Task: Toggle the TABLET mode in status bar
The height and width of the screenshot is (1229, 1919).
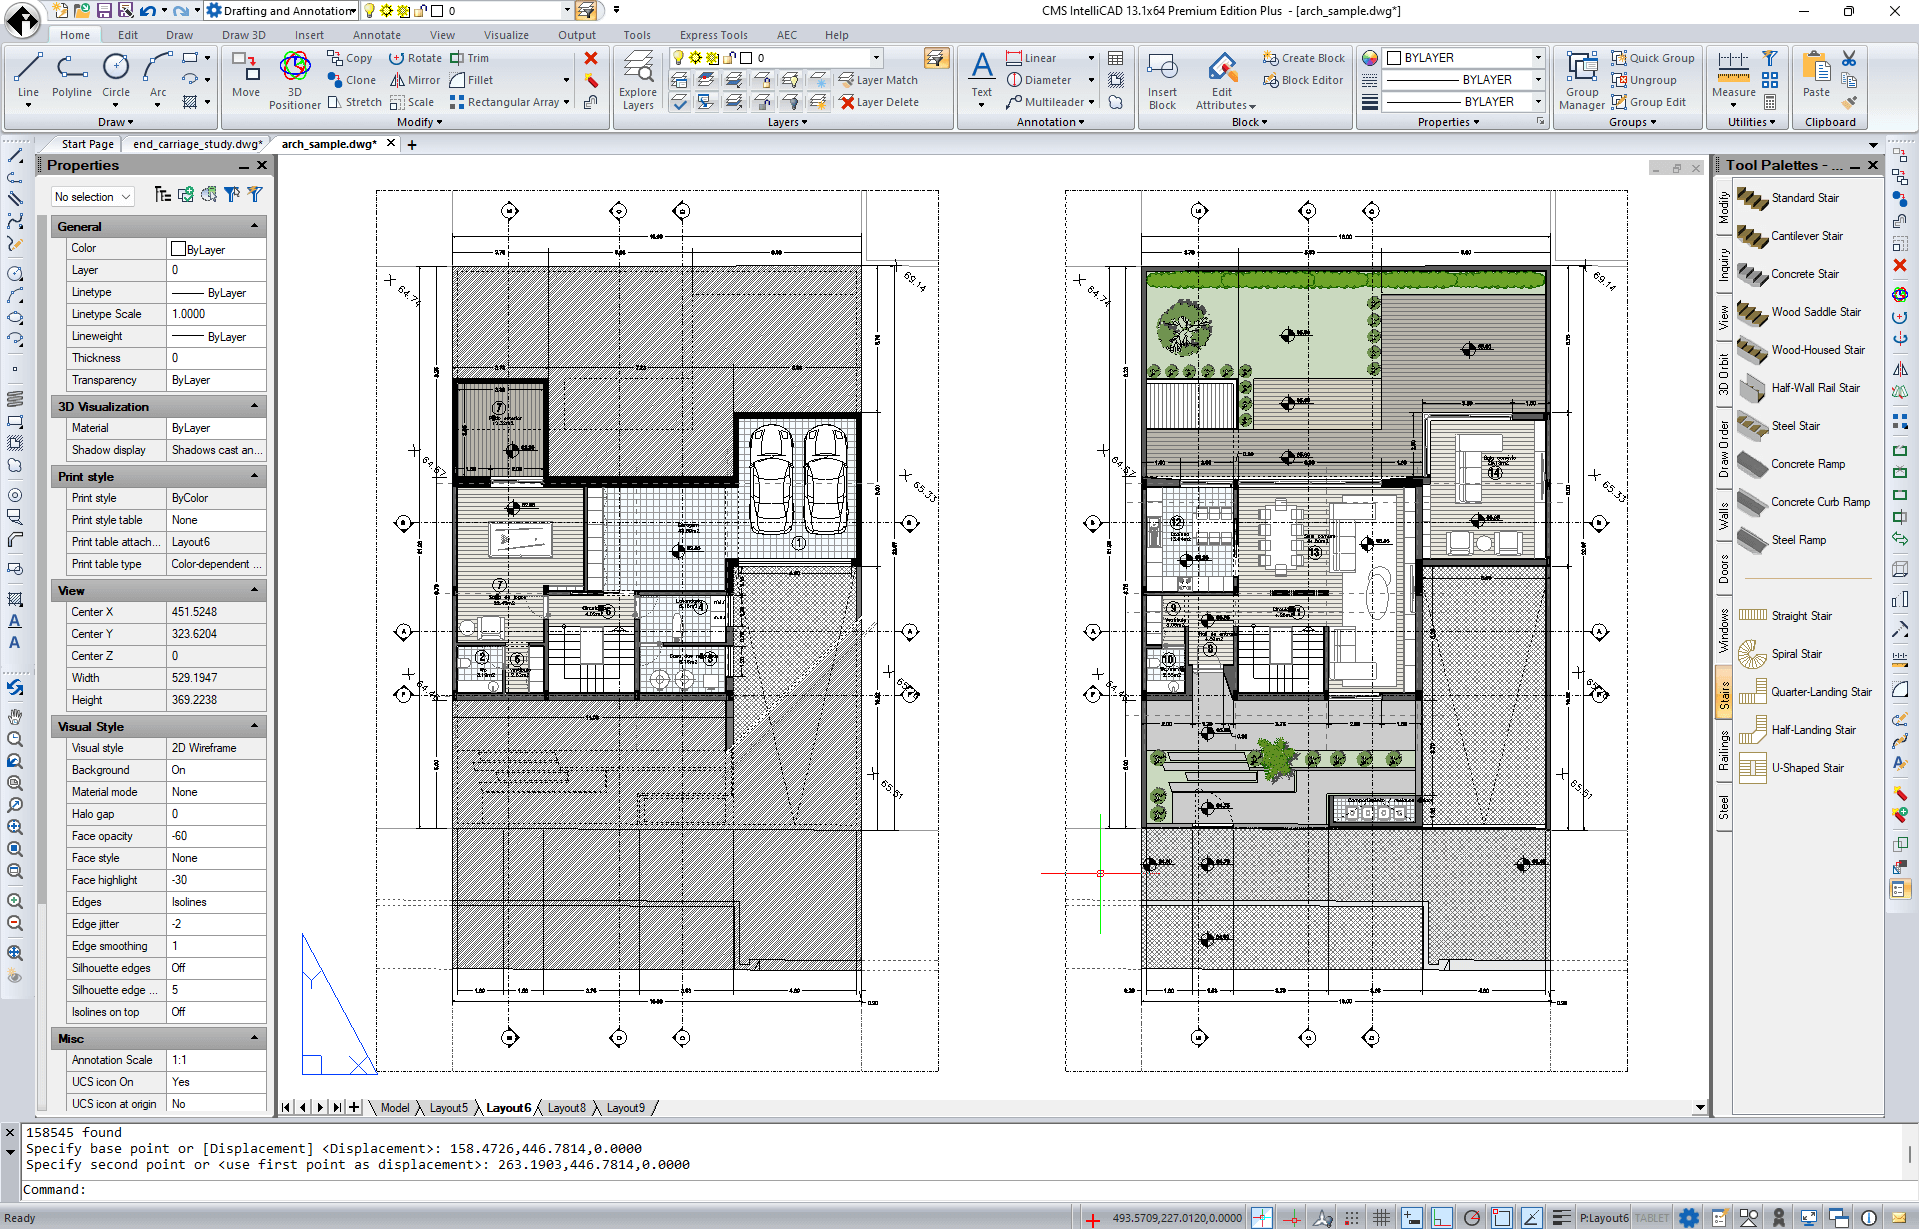Action: pyautogui.click(x=1651, y=1218)
